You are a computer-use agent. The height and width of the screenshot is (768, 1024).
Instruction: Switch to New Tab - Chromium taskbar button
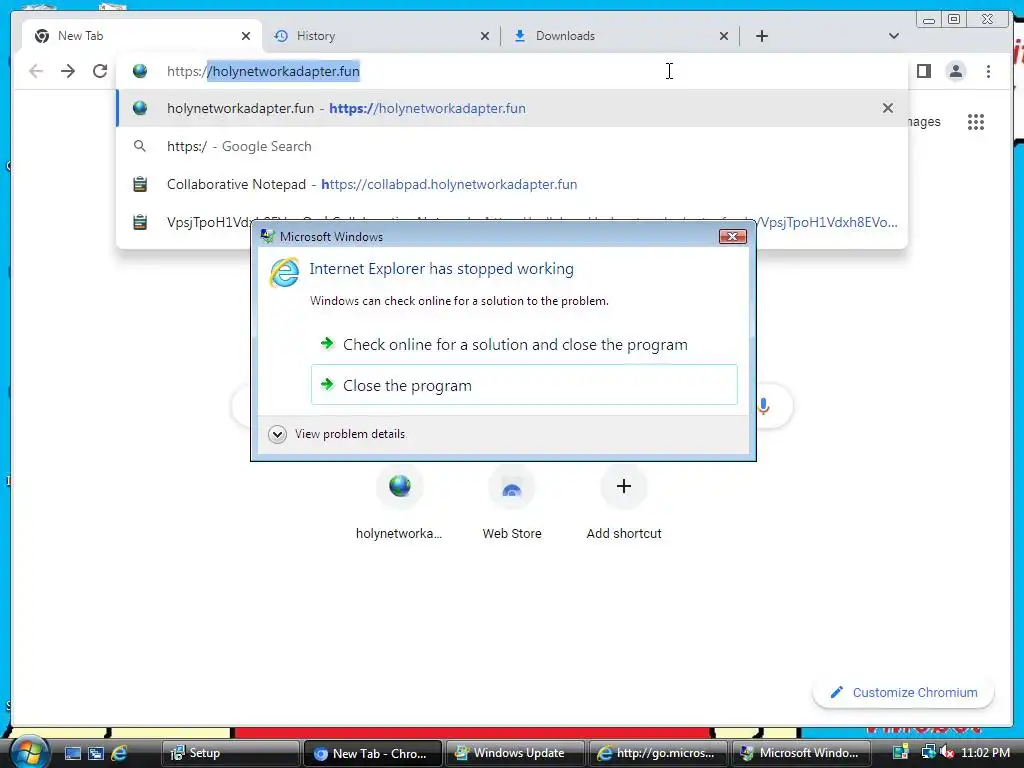(x=372, y=753)
